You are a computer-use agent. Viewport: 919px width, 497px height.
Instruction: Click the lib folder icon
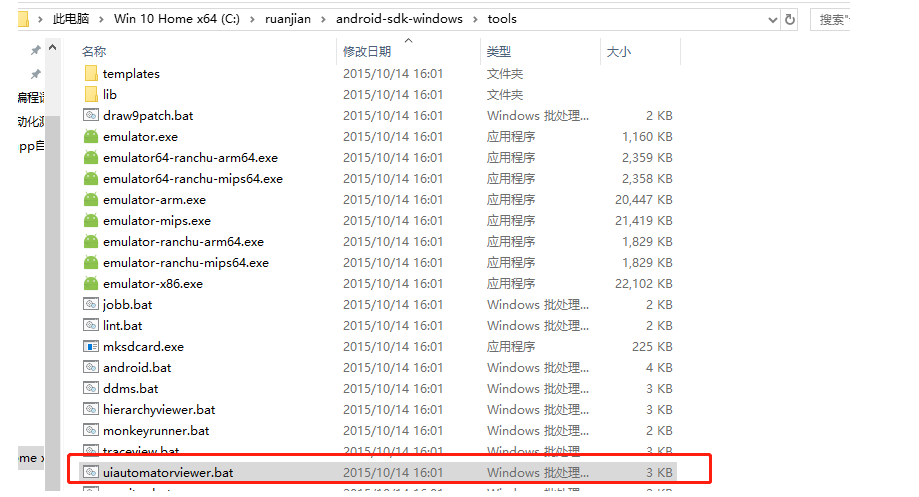coord(91,94)
